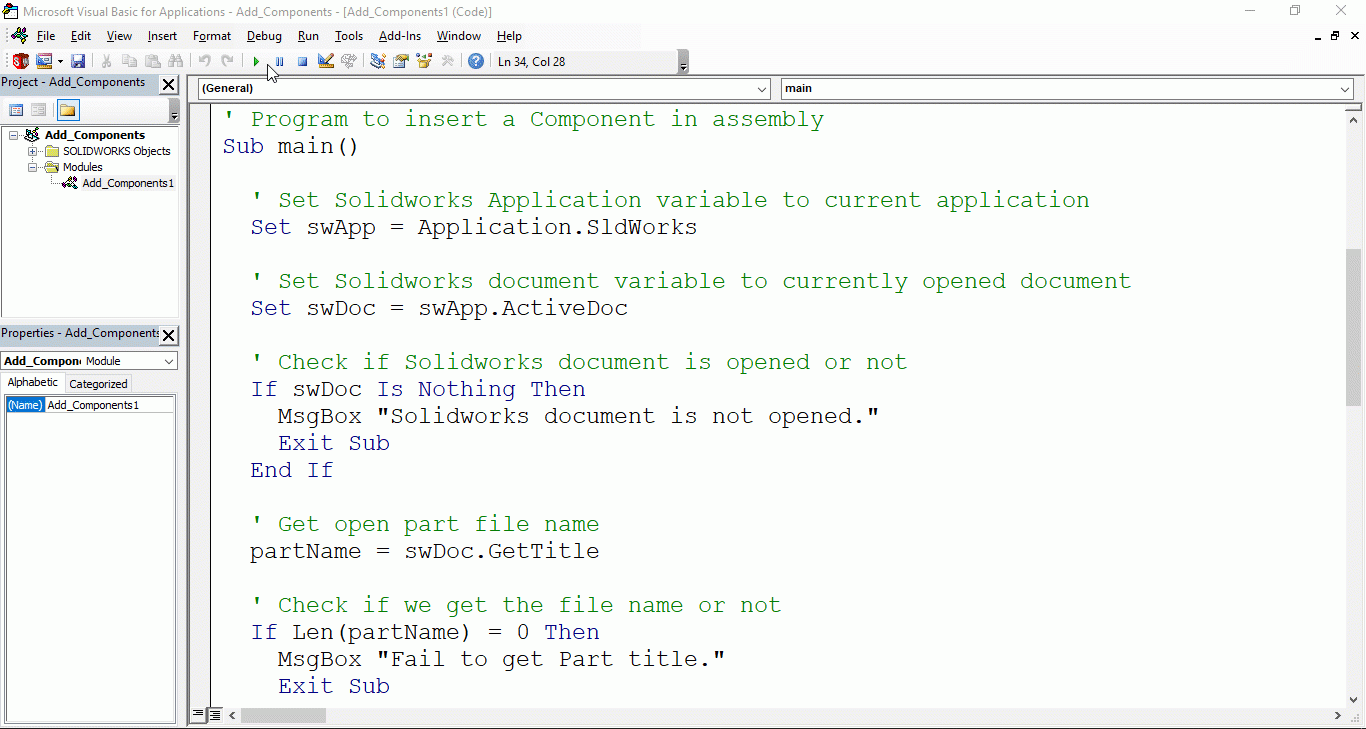
Task: Select the Add_Components project root
Action: tap(95, 135)
